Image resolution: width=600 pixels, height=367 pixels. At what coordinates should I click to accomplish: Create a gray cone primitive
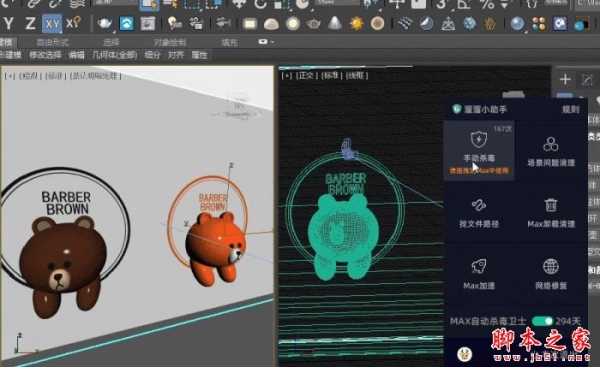click(335, 23)
